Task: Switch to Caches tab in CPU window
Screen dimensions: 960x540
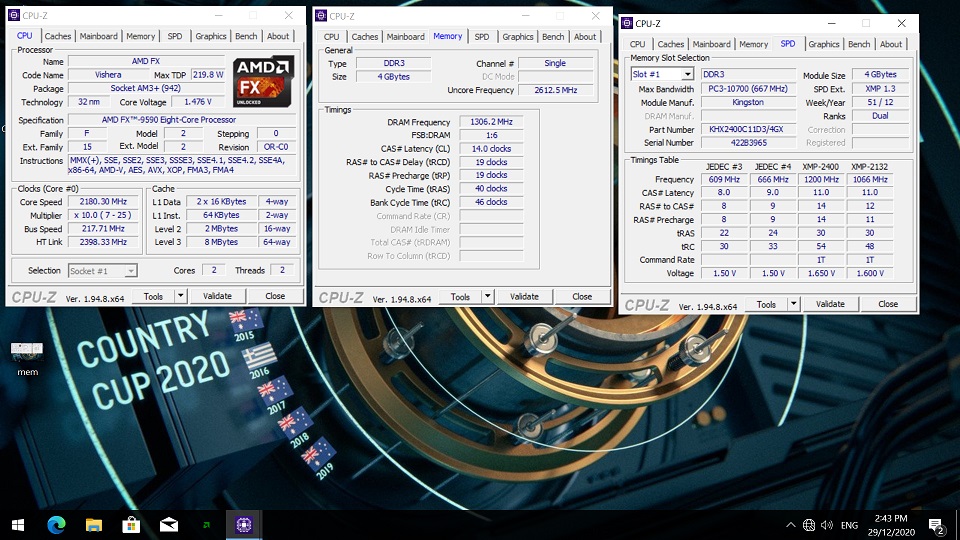Action: pos(58,36)
